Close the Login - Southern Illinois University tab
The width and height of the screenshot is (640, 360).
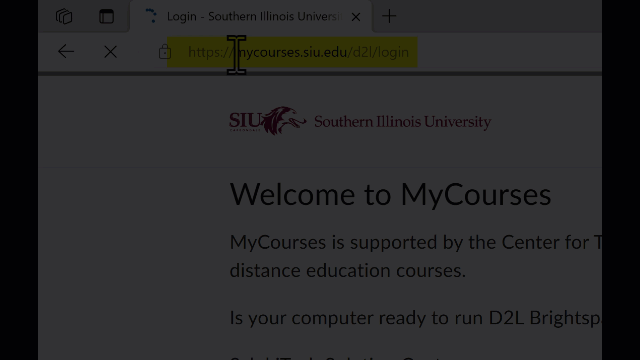tap(356, 17)
